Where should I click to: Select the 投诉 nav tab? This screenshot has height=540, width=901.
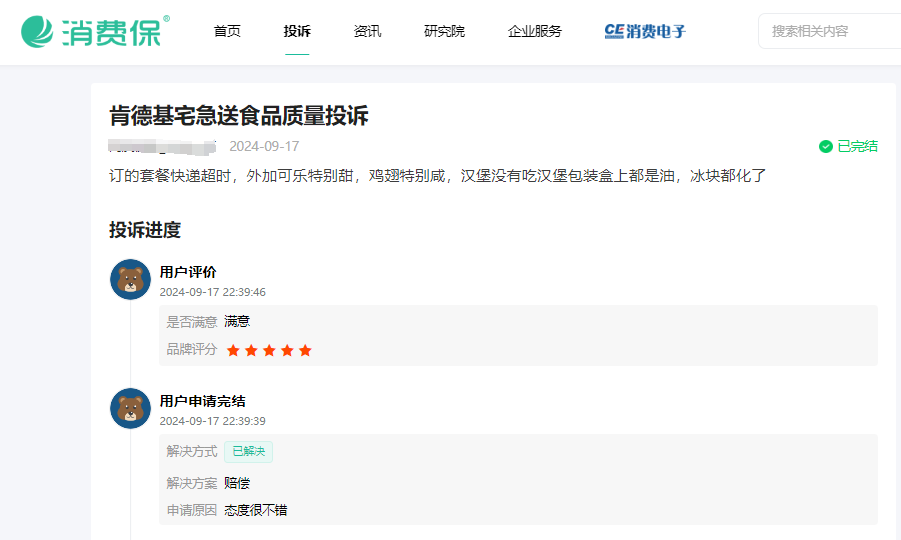coord(297,31)
